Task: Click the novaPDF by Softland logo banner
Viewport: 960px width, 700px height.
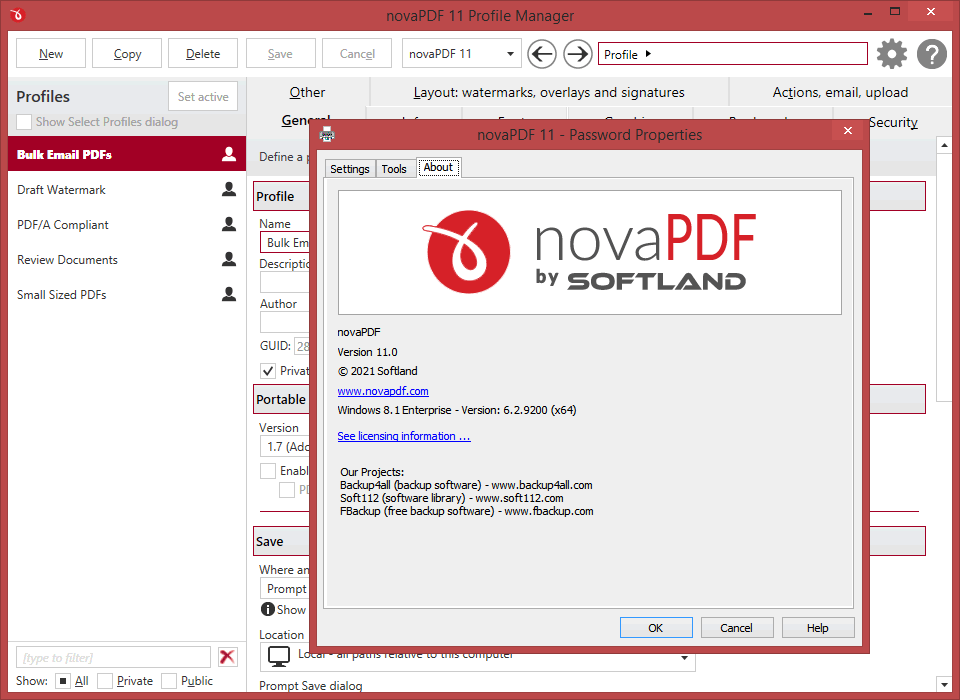Action: tap(590, 252)
